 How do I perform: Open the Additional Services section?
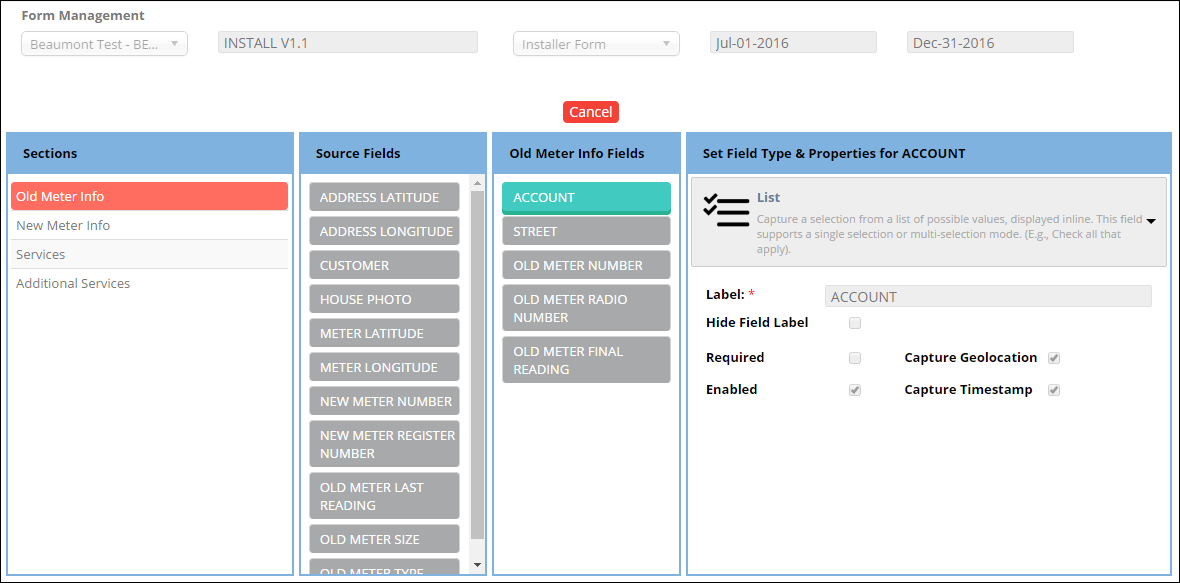[73, 284]
